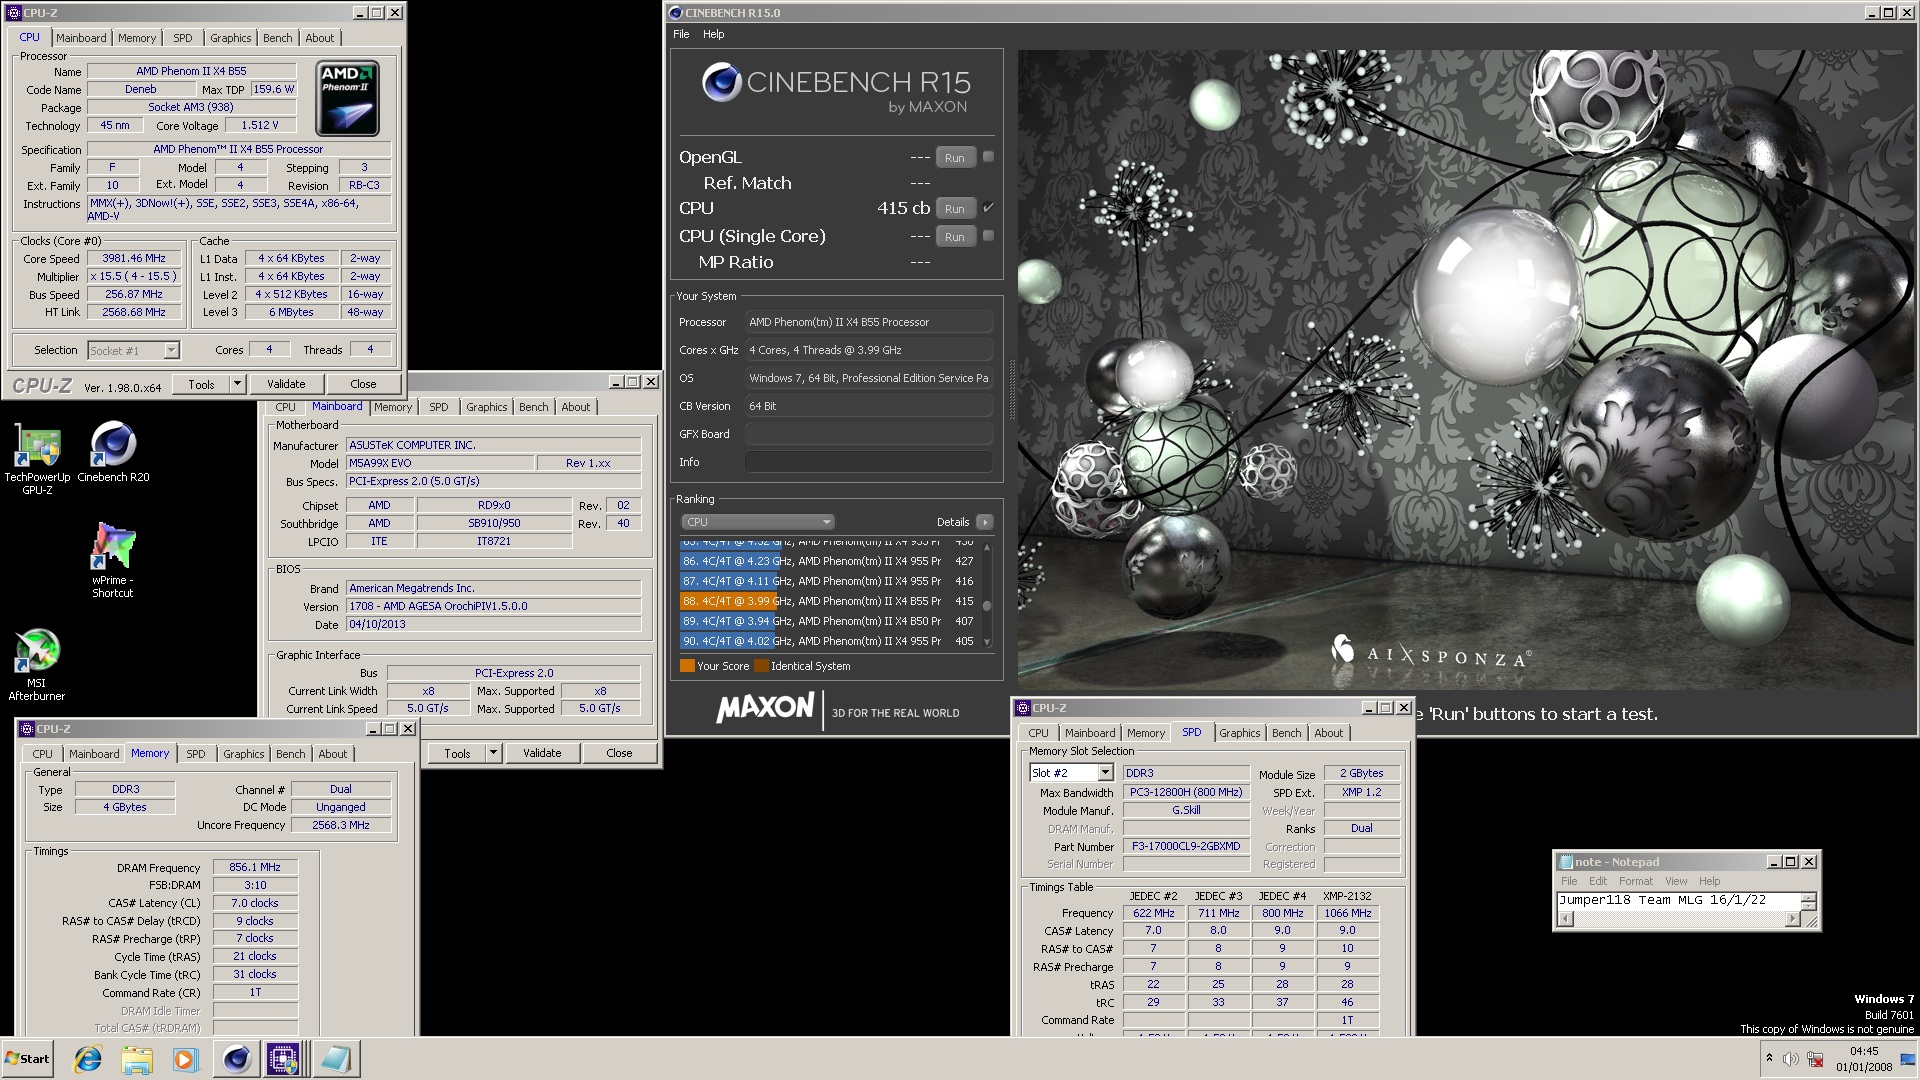
Task: Switch to CPU-Z via taskbar chip icon
Action: click(283, 1059)
